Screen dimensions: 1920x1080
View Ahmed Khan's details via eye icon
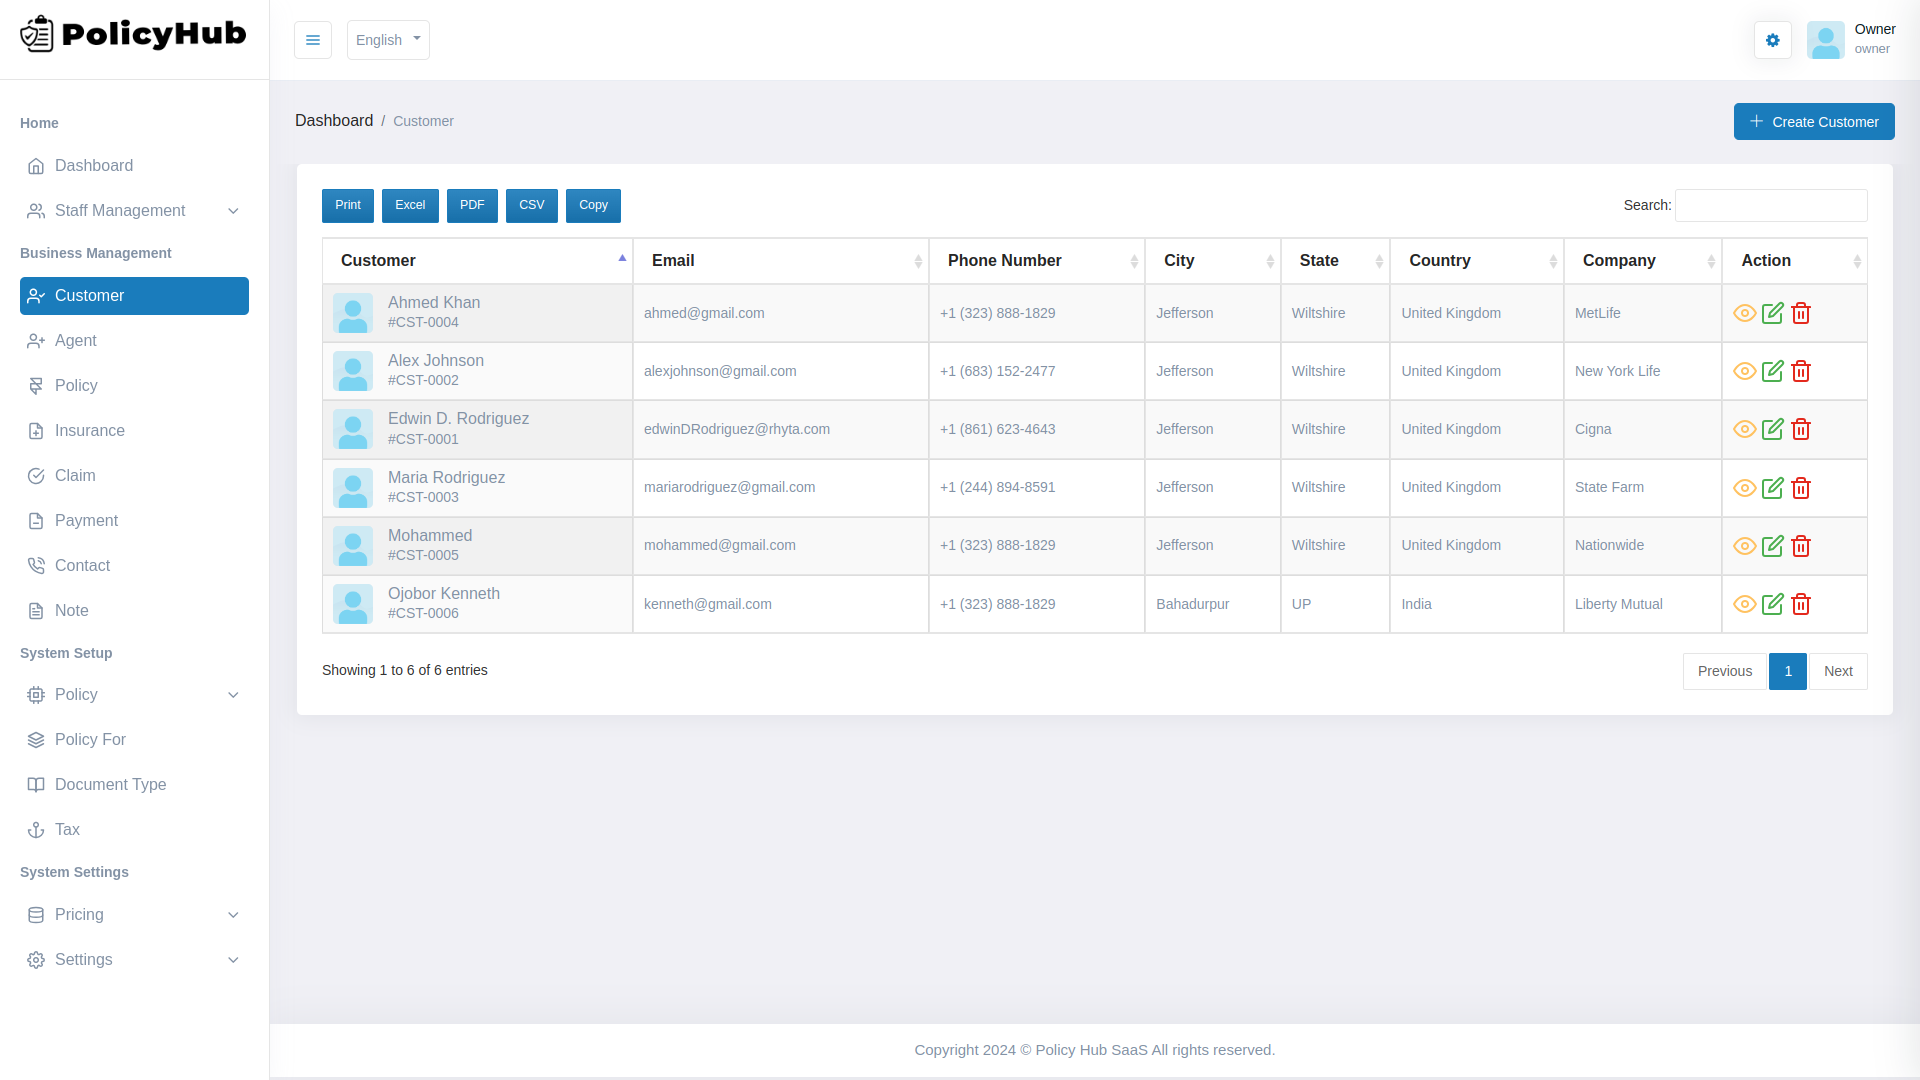point(1744,313)
